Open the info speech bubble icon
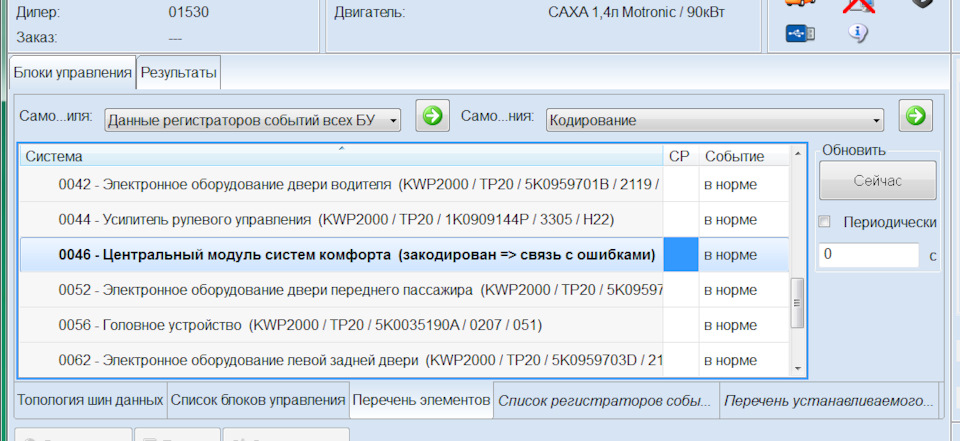Screen dimensions: 960x441 tap(858, 32)
